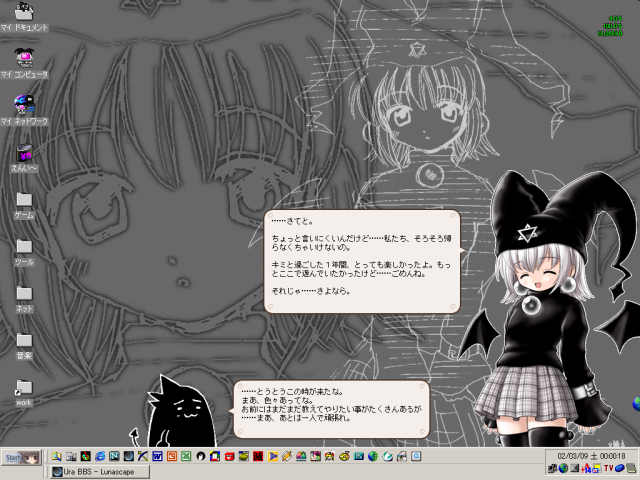This screenshot has height=480, width=640.
Task: Launch Microsoft Word from quick launch
Action: pos(157,456)
